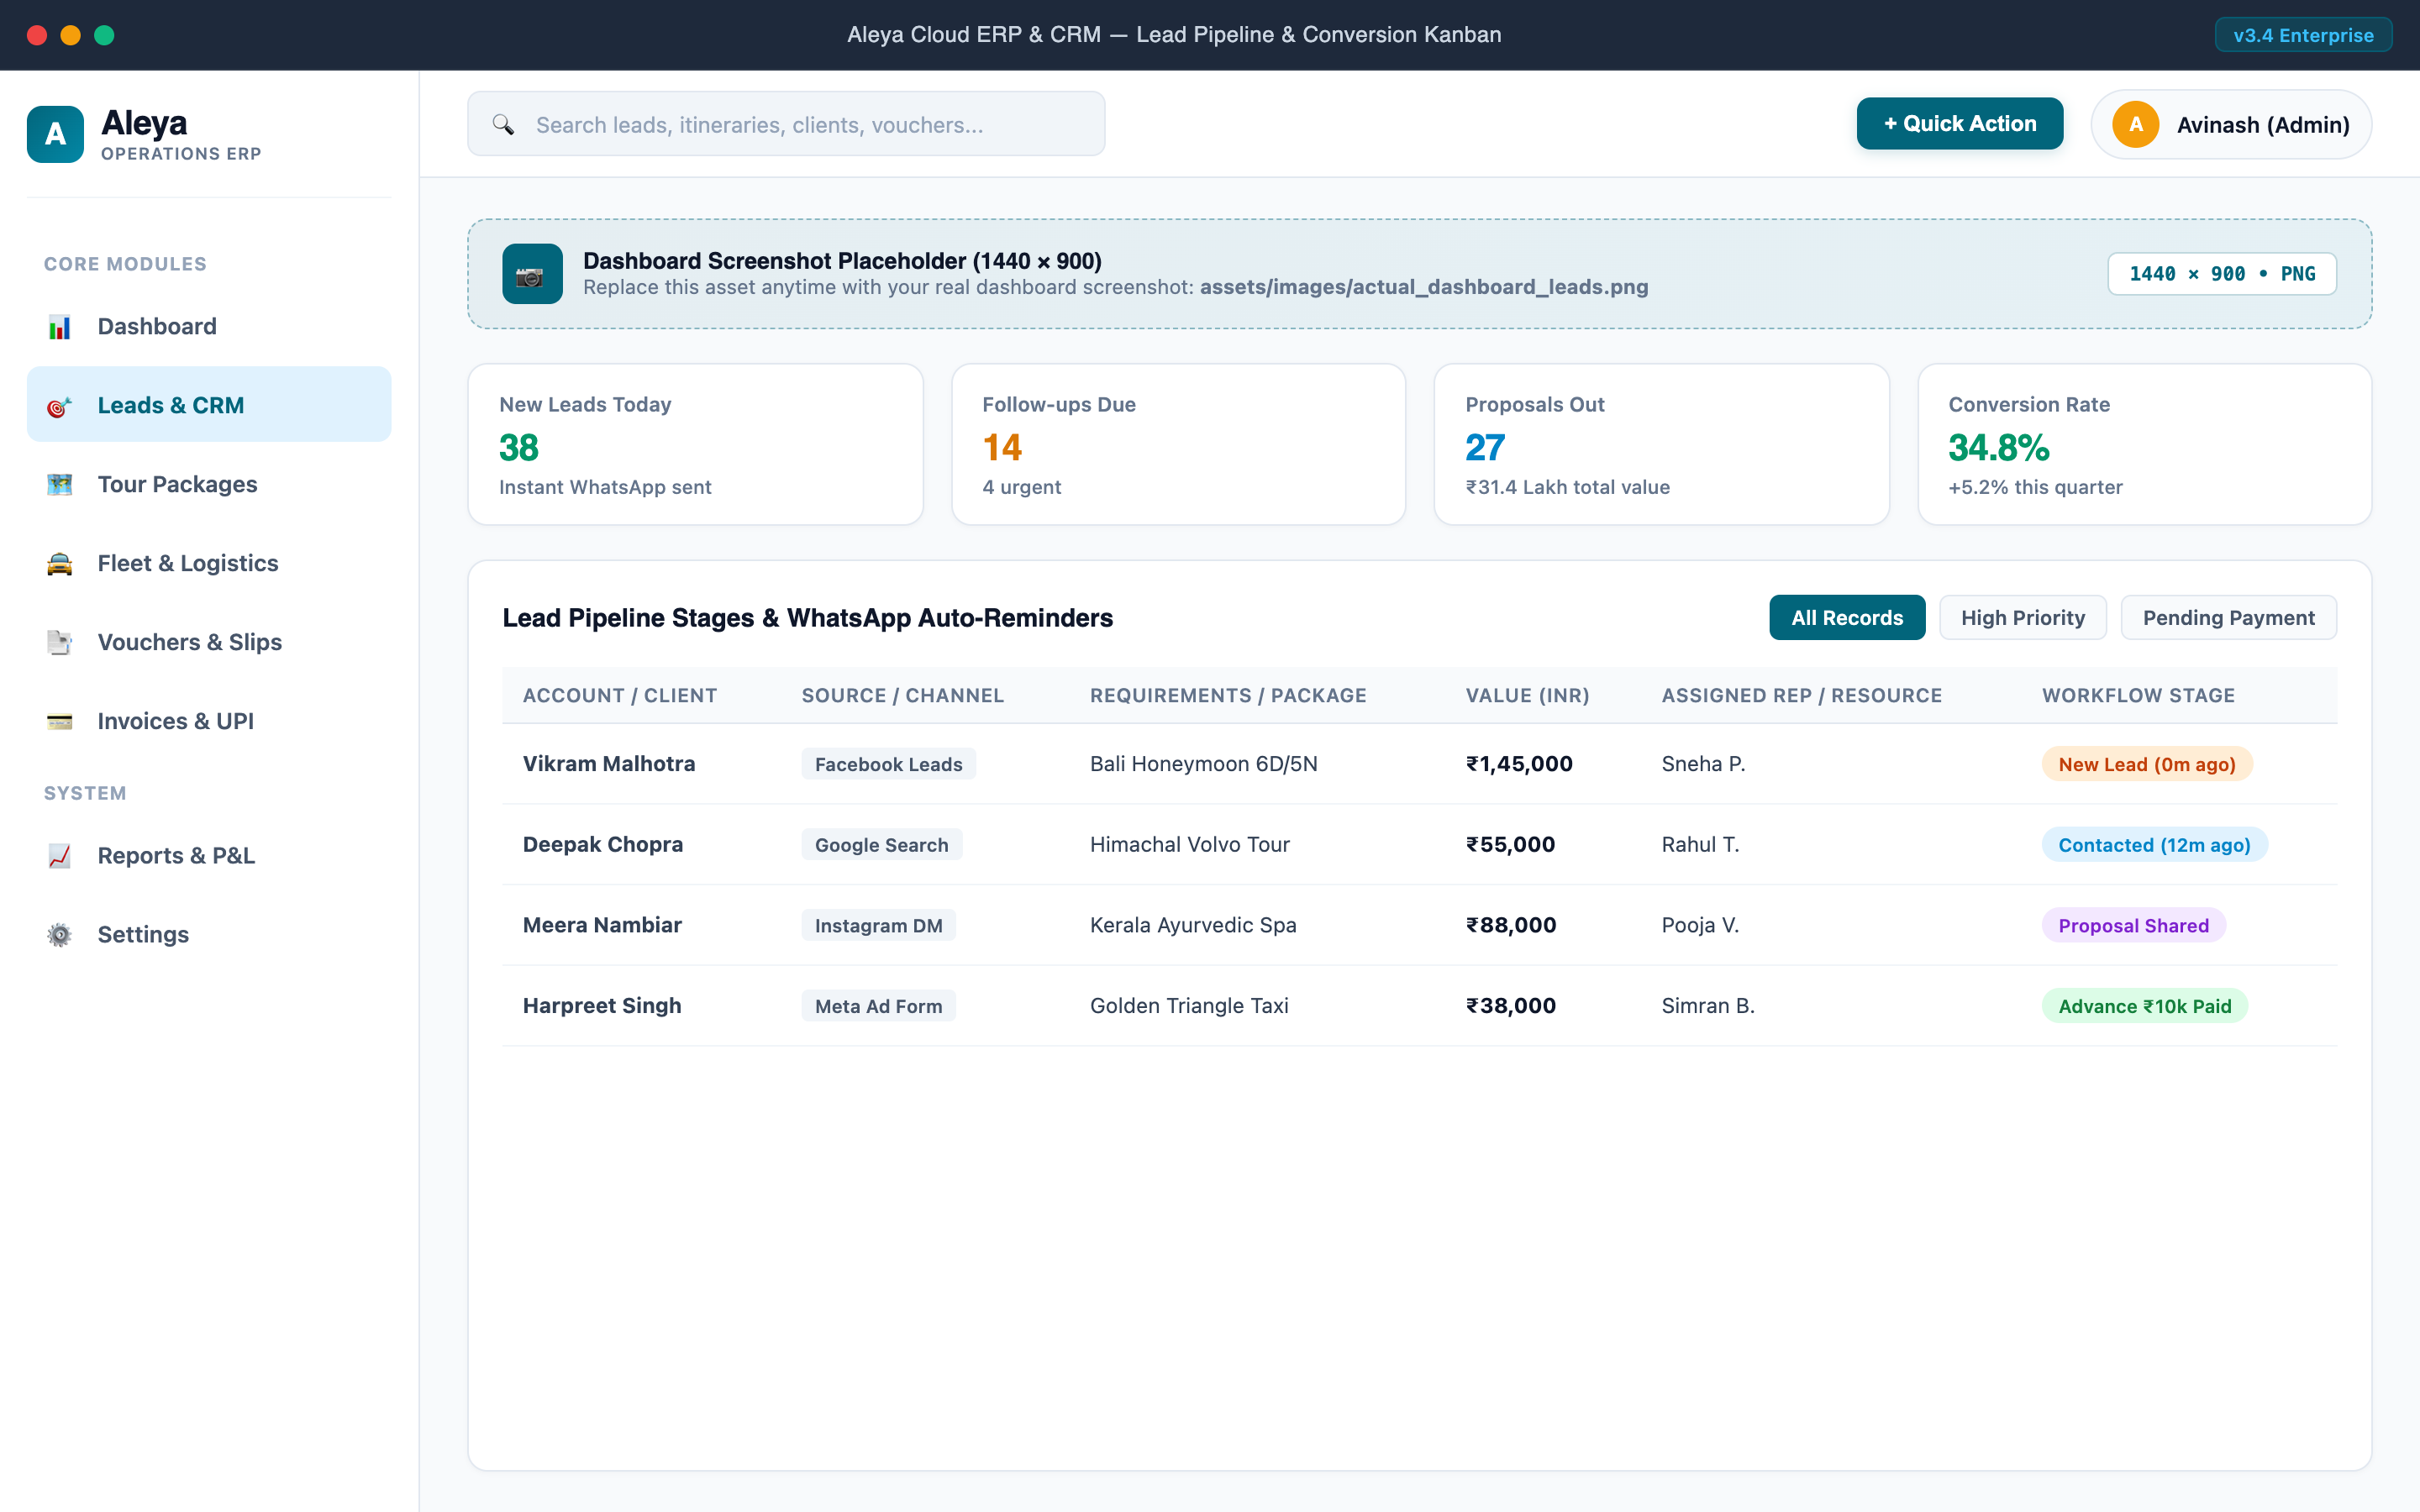Open the Follow-ups Due card
Image resolution: width=2420 pixels, height=1512 pixels.
point(1178,445)
